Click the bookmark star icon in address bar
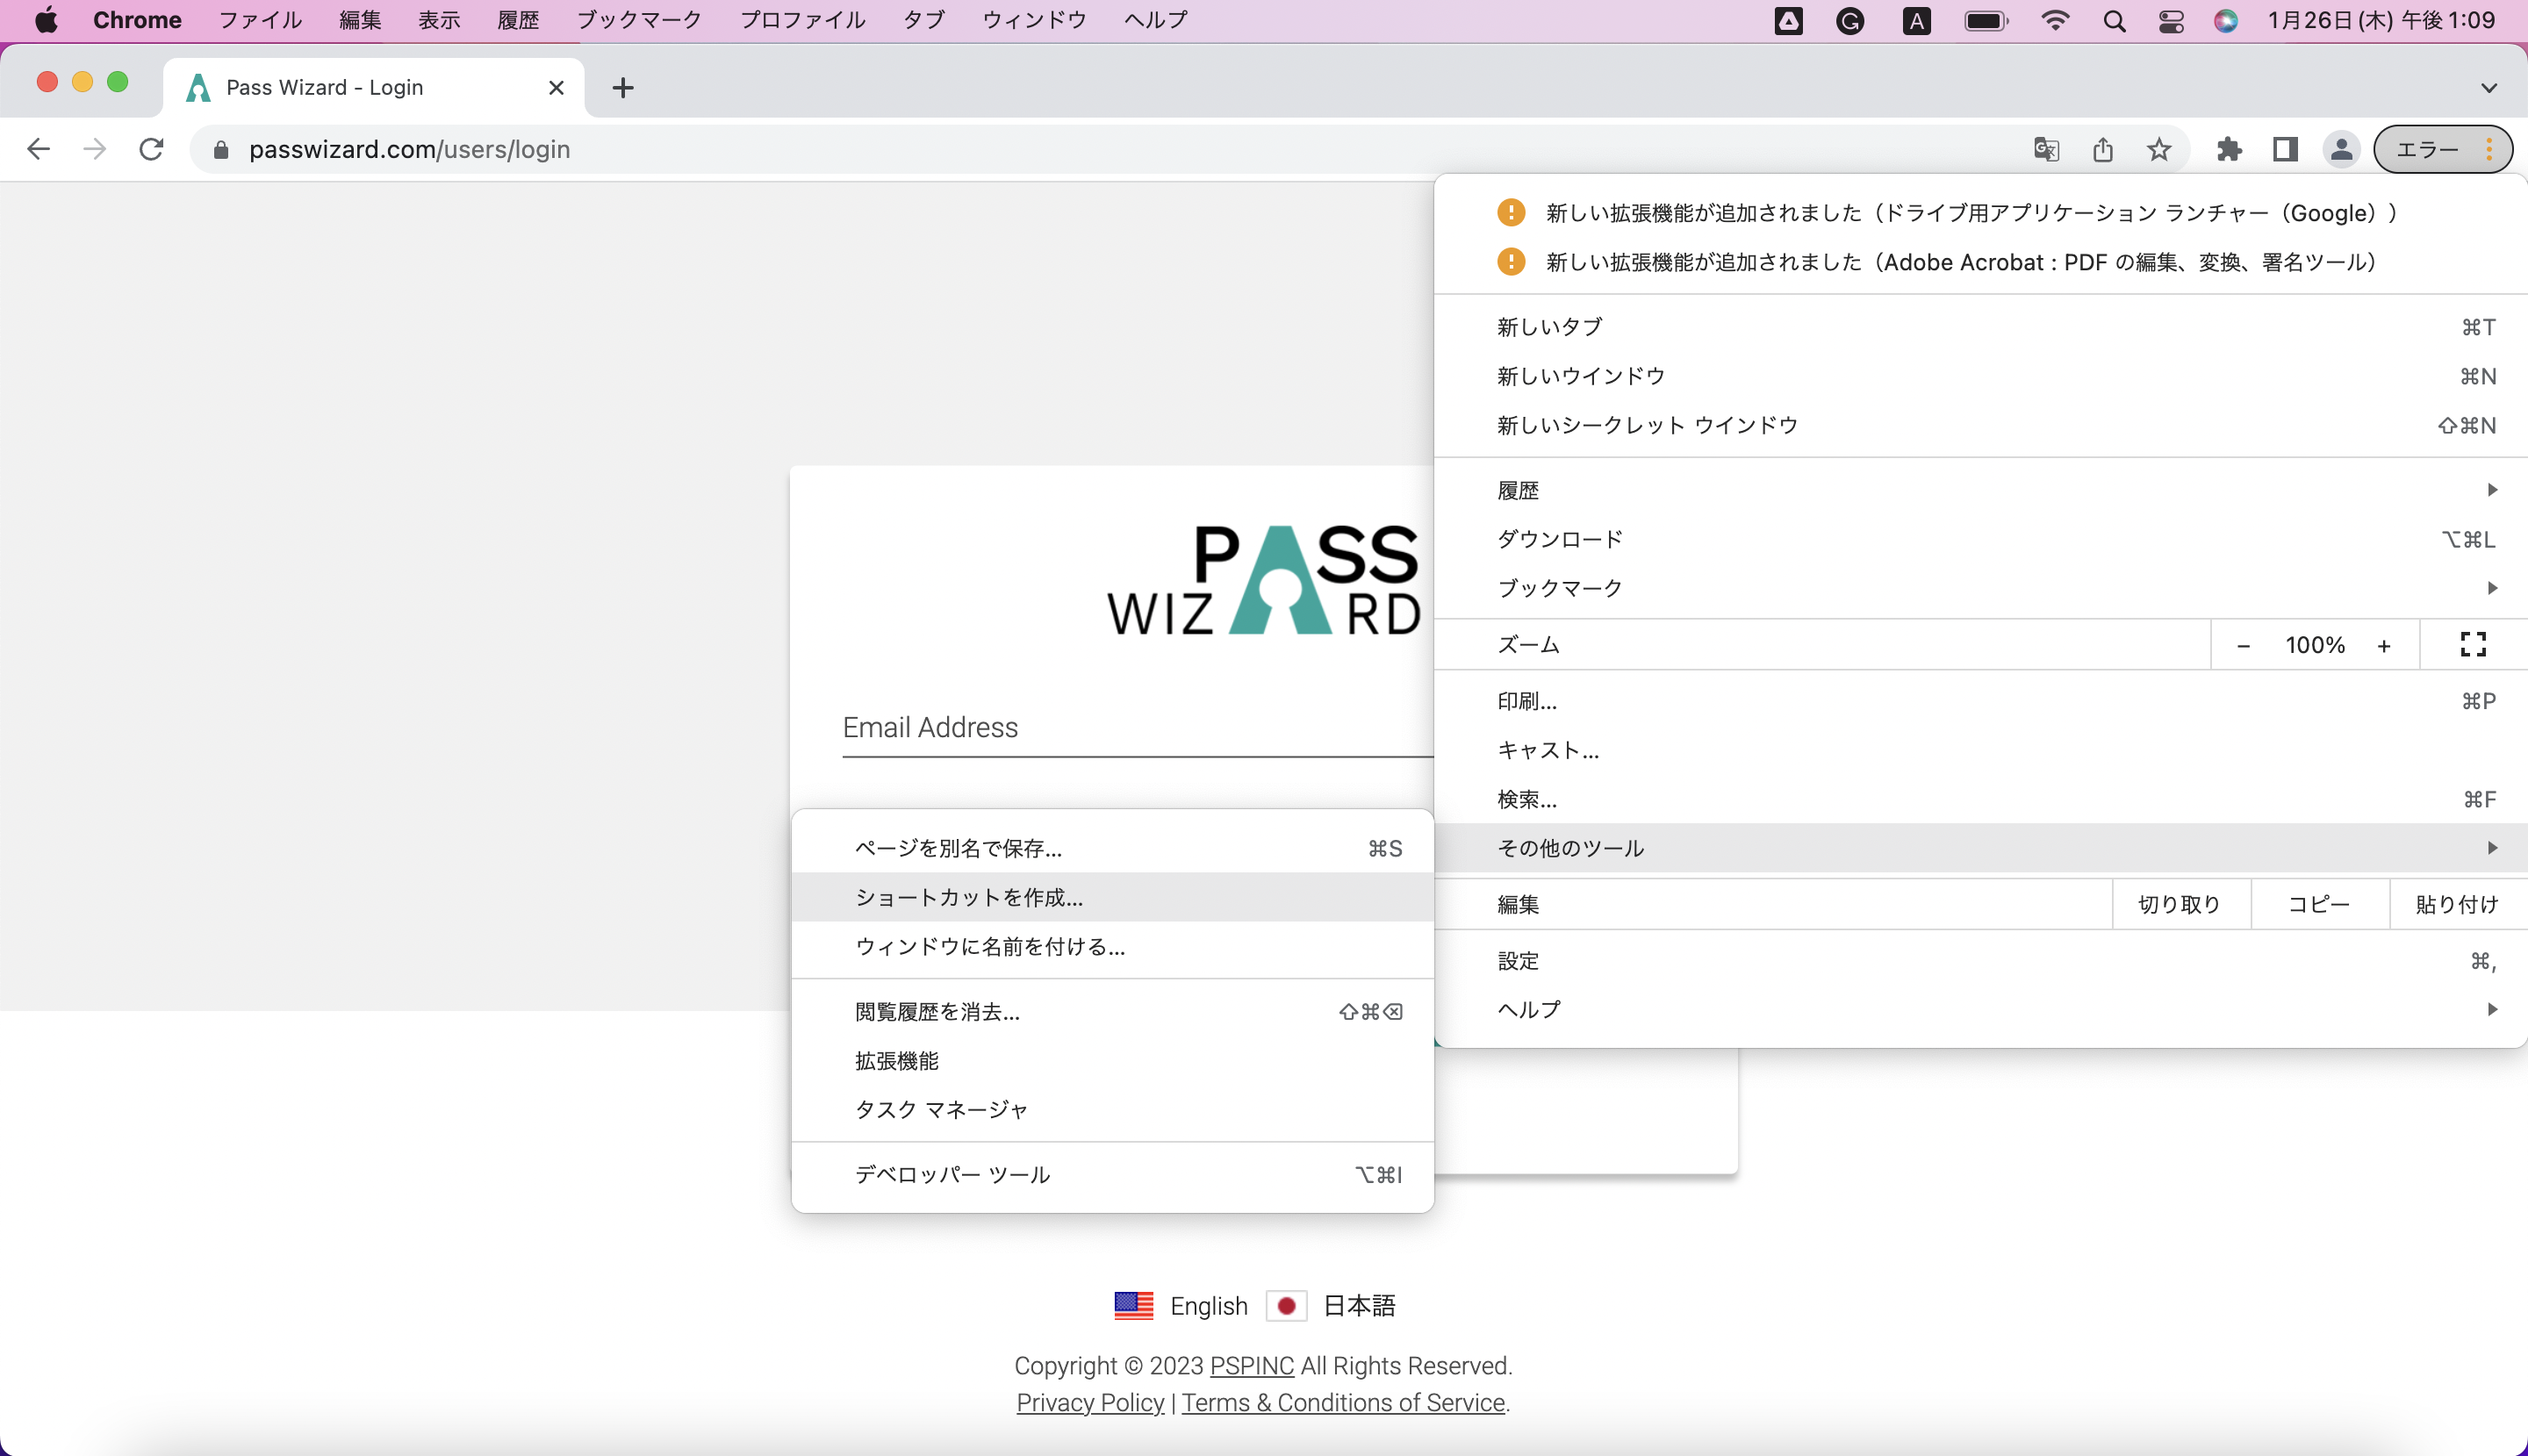The height and width of the screenshot is (1456, 2528). [2160, 151]
